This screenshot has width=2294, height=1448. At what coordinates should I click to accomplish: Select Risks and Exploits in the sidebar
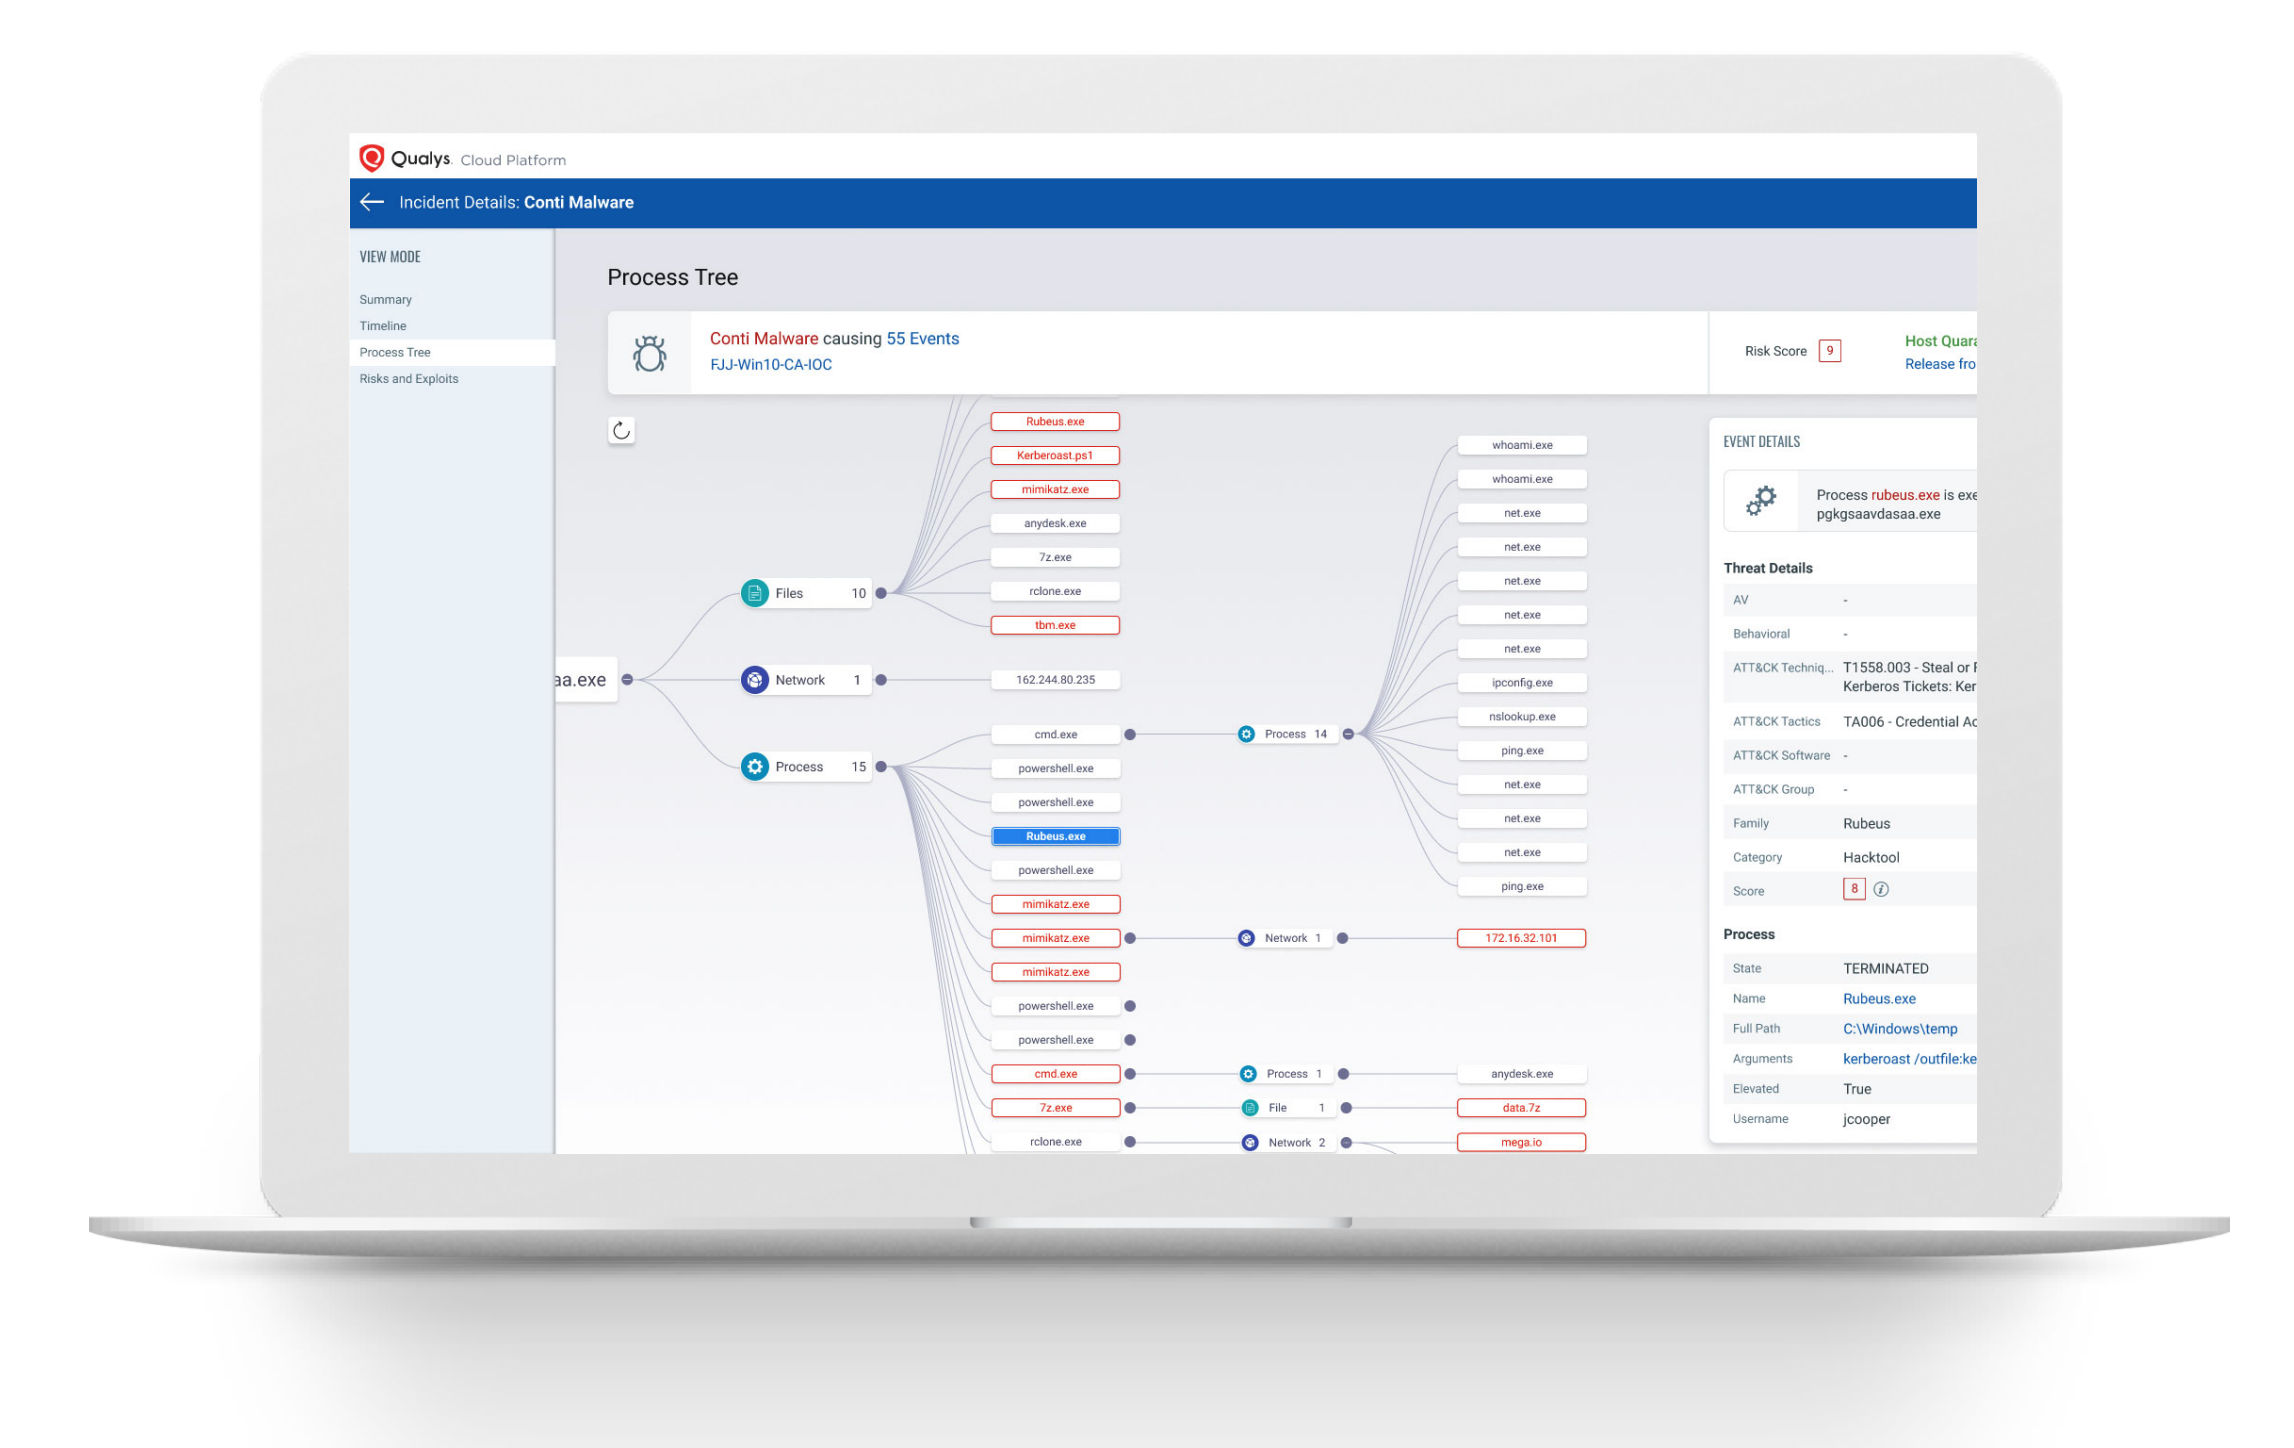pos(409,378)
